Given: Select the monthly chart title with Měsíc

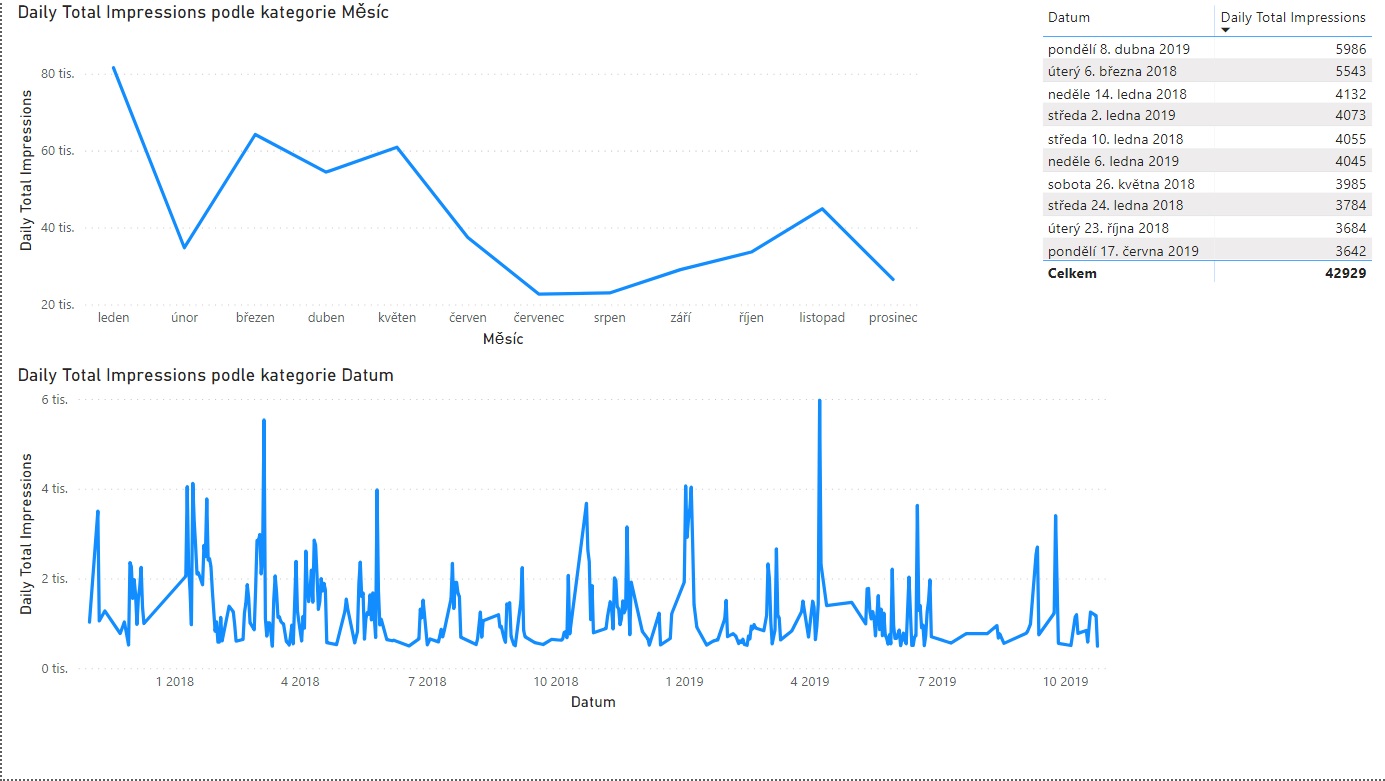Looking at the screenshot, I should click(x=203, y=13).
